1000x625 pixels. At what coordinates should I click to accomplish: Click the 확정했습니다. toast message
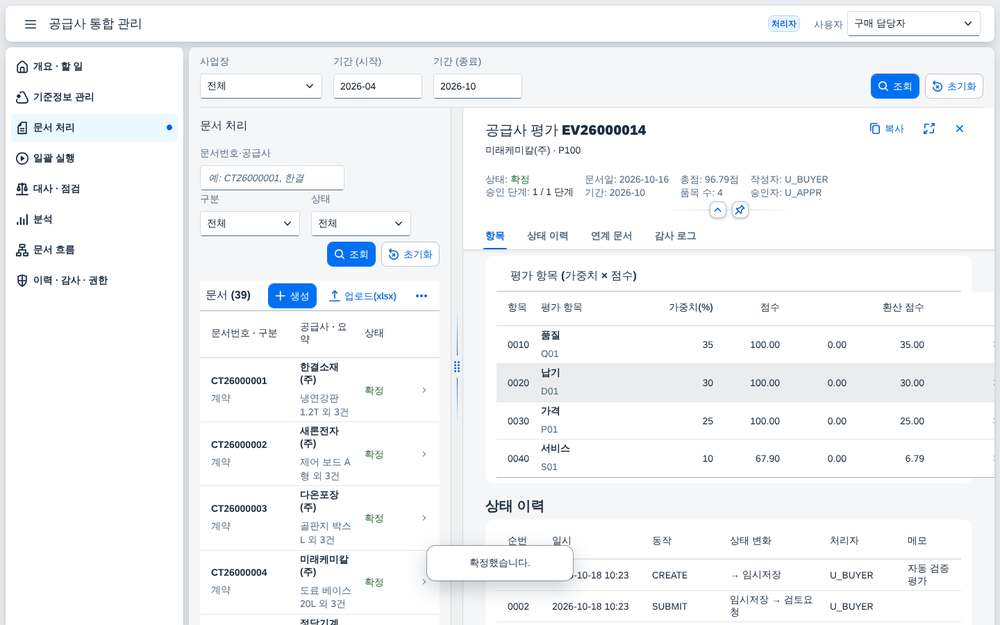click(x=499, y=563)
